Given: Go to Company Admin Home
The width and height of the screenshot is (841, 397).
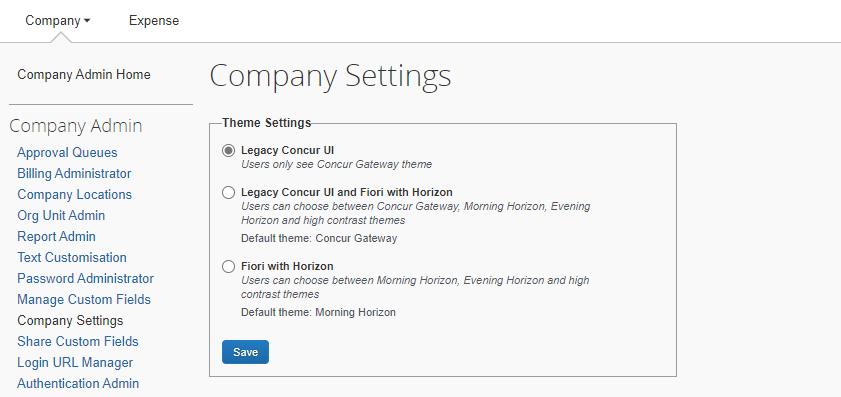Looking at the screenshot, I should pyautogui.click(x=84, y=75).
